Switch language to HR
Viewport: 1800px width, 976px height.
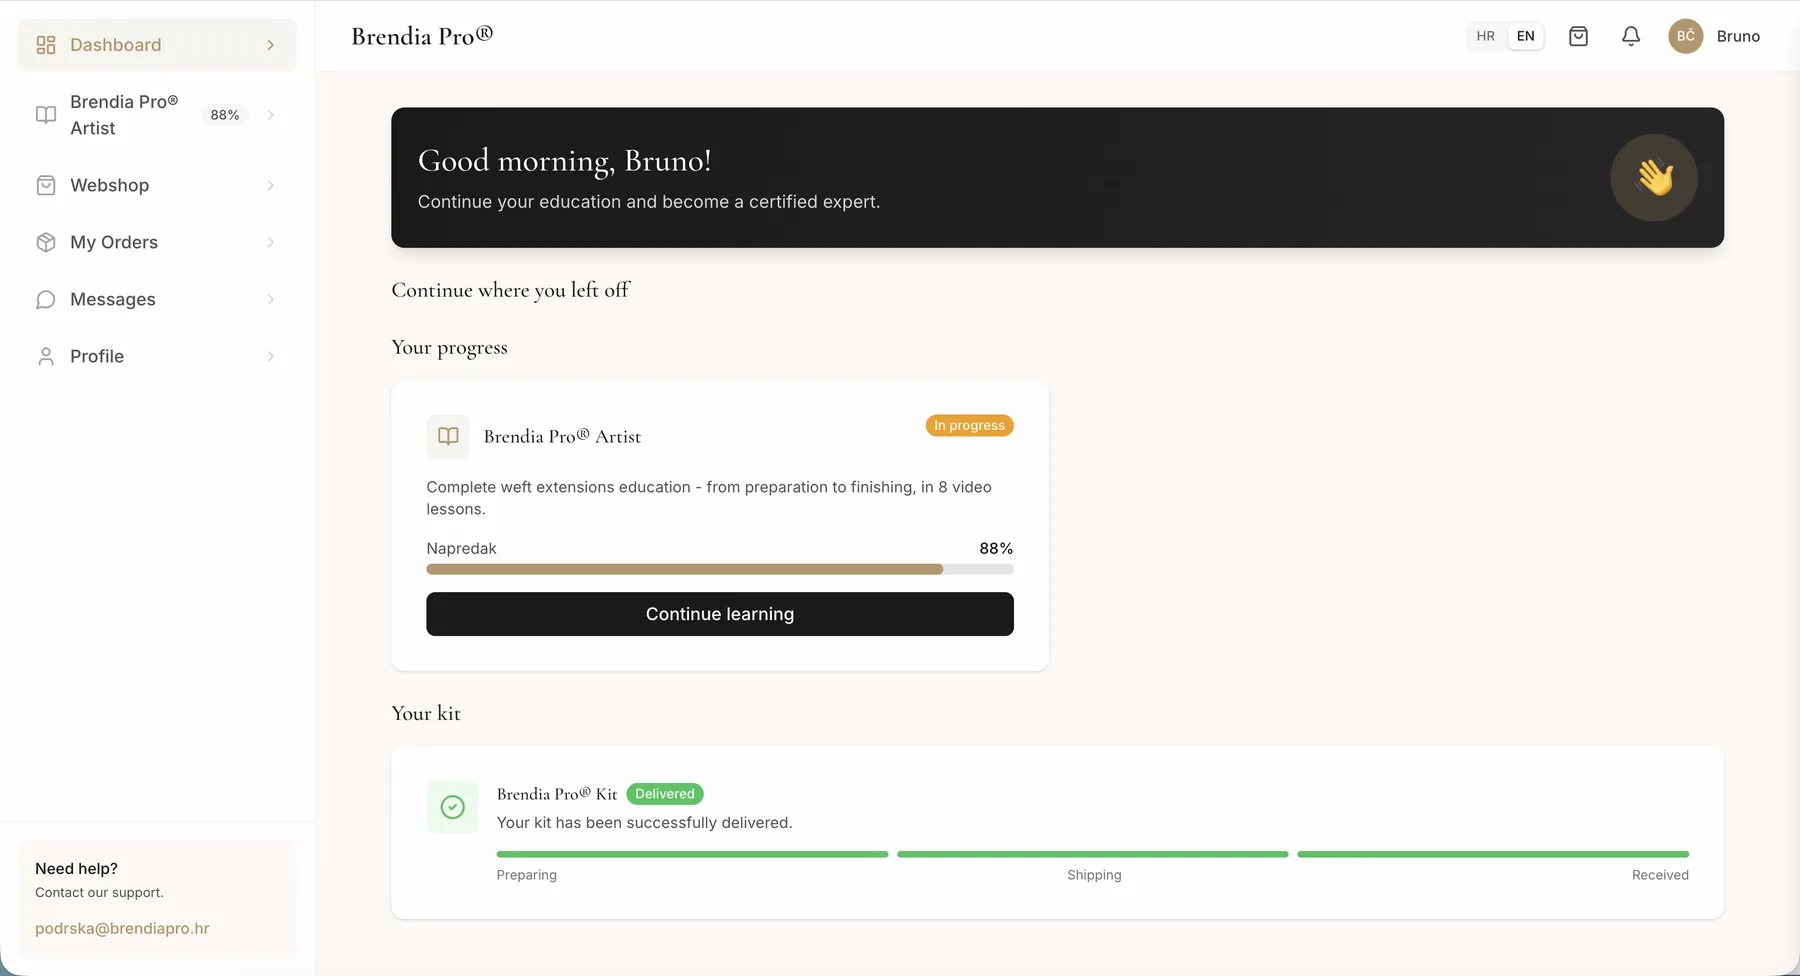coord(1485,36)
